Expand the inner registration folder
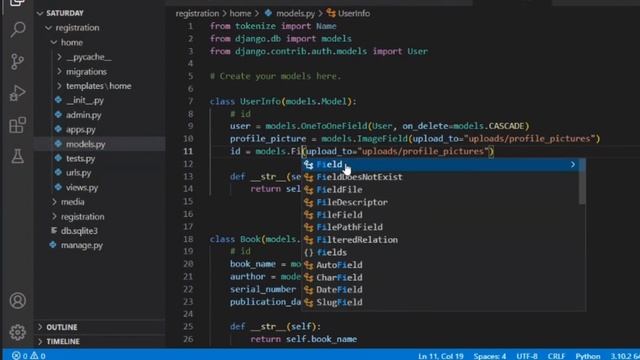640x360 pixels. 54,216
